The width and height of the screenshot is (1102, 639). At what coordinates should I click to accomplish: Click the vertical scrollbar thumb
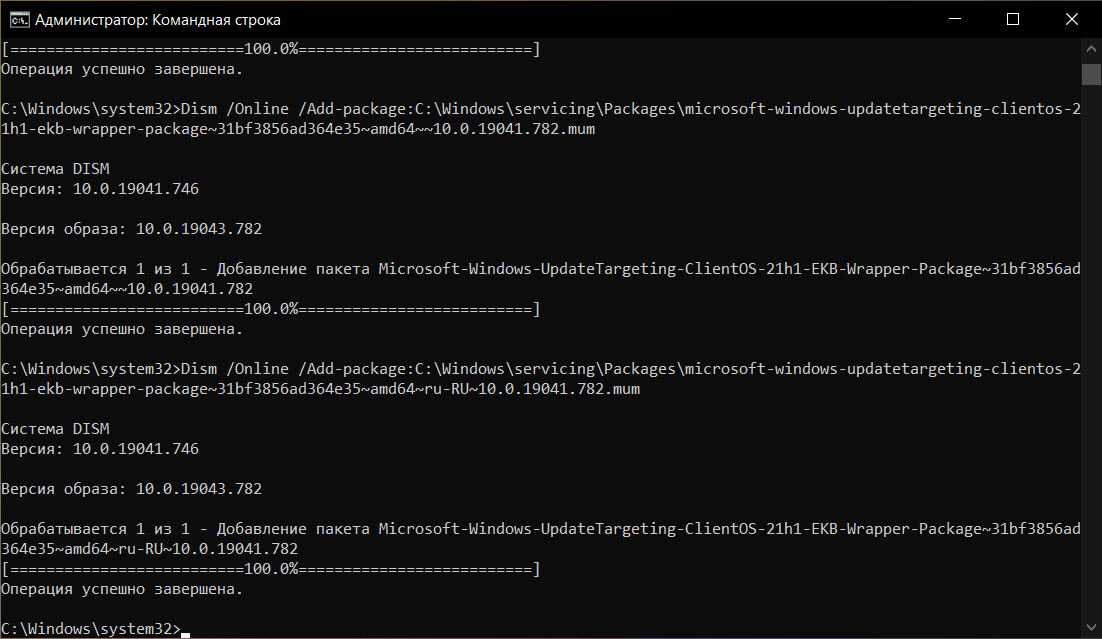(1091, 73)
